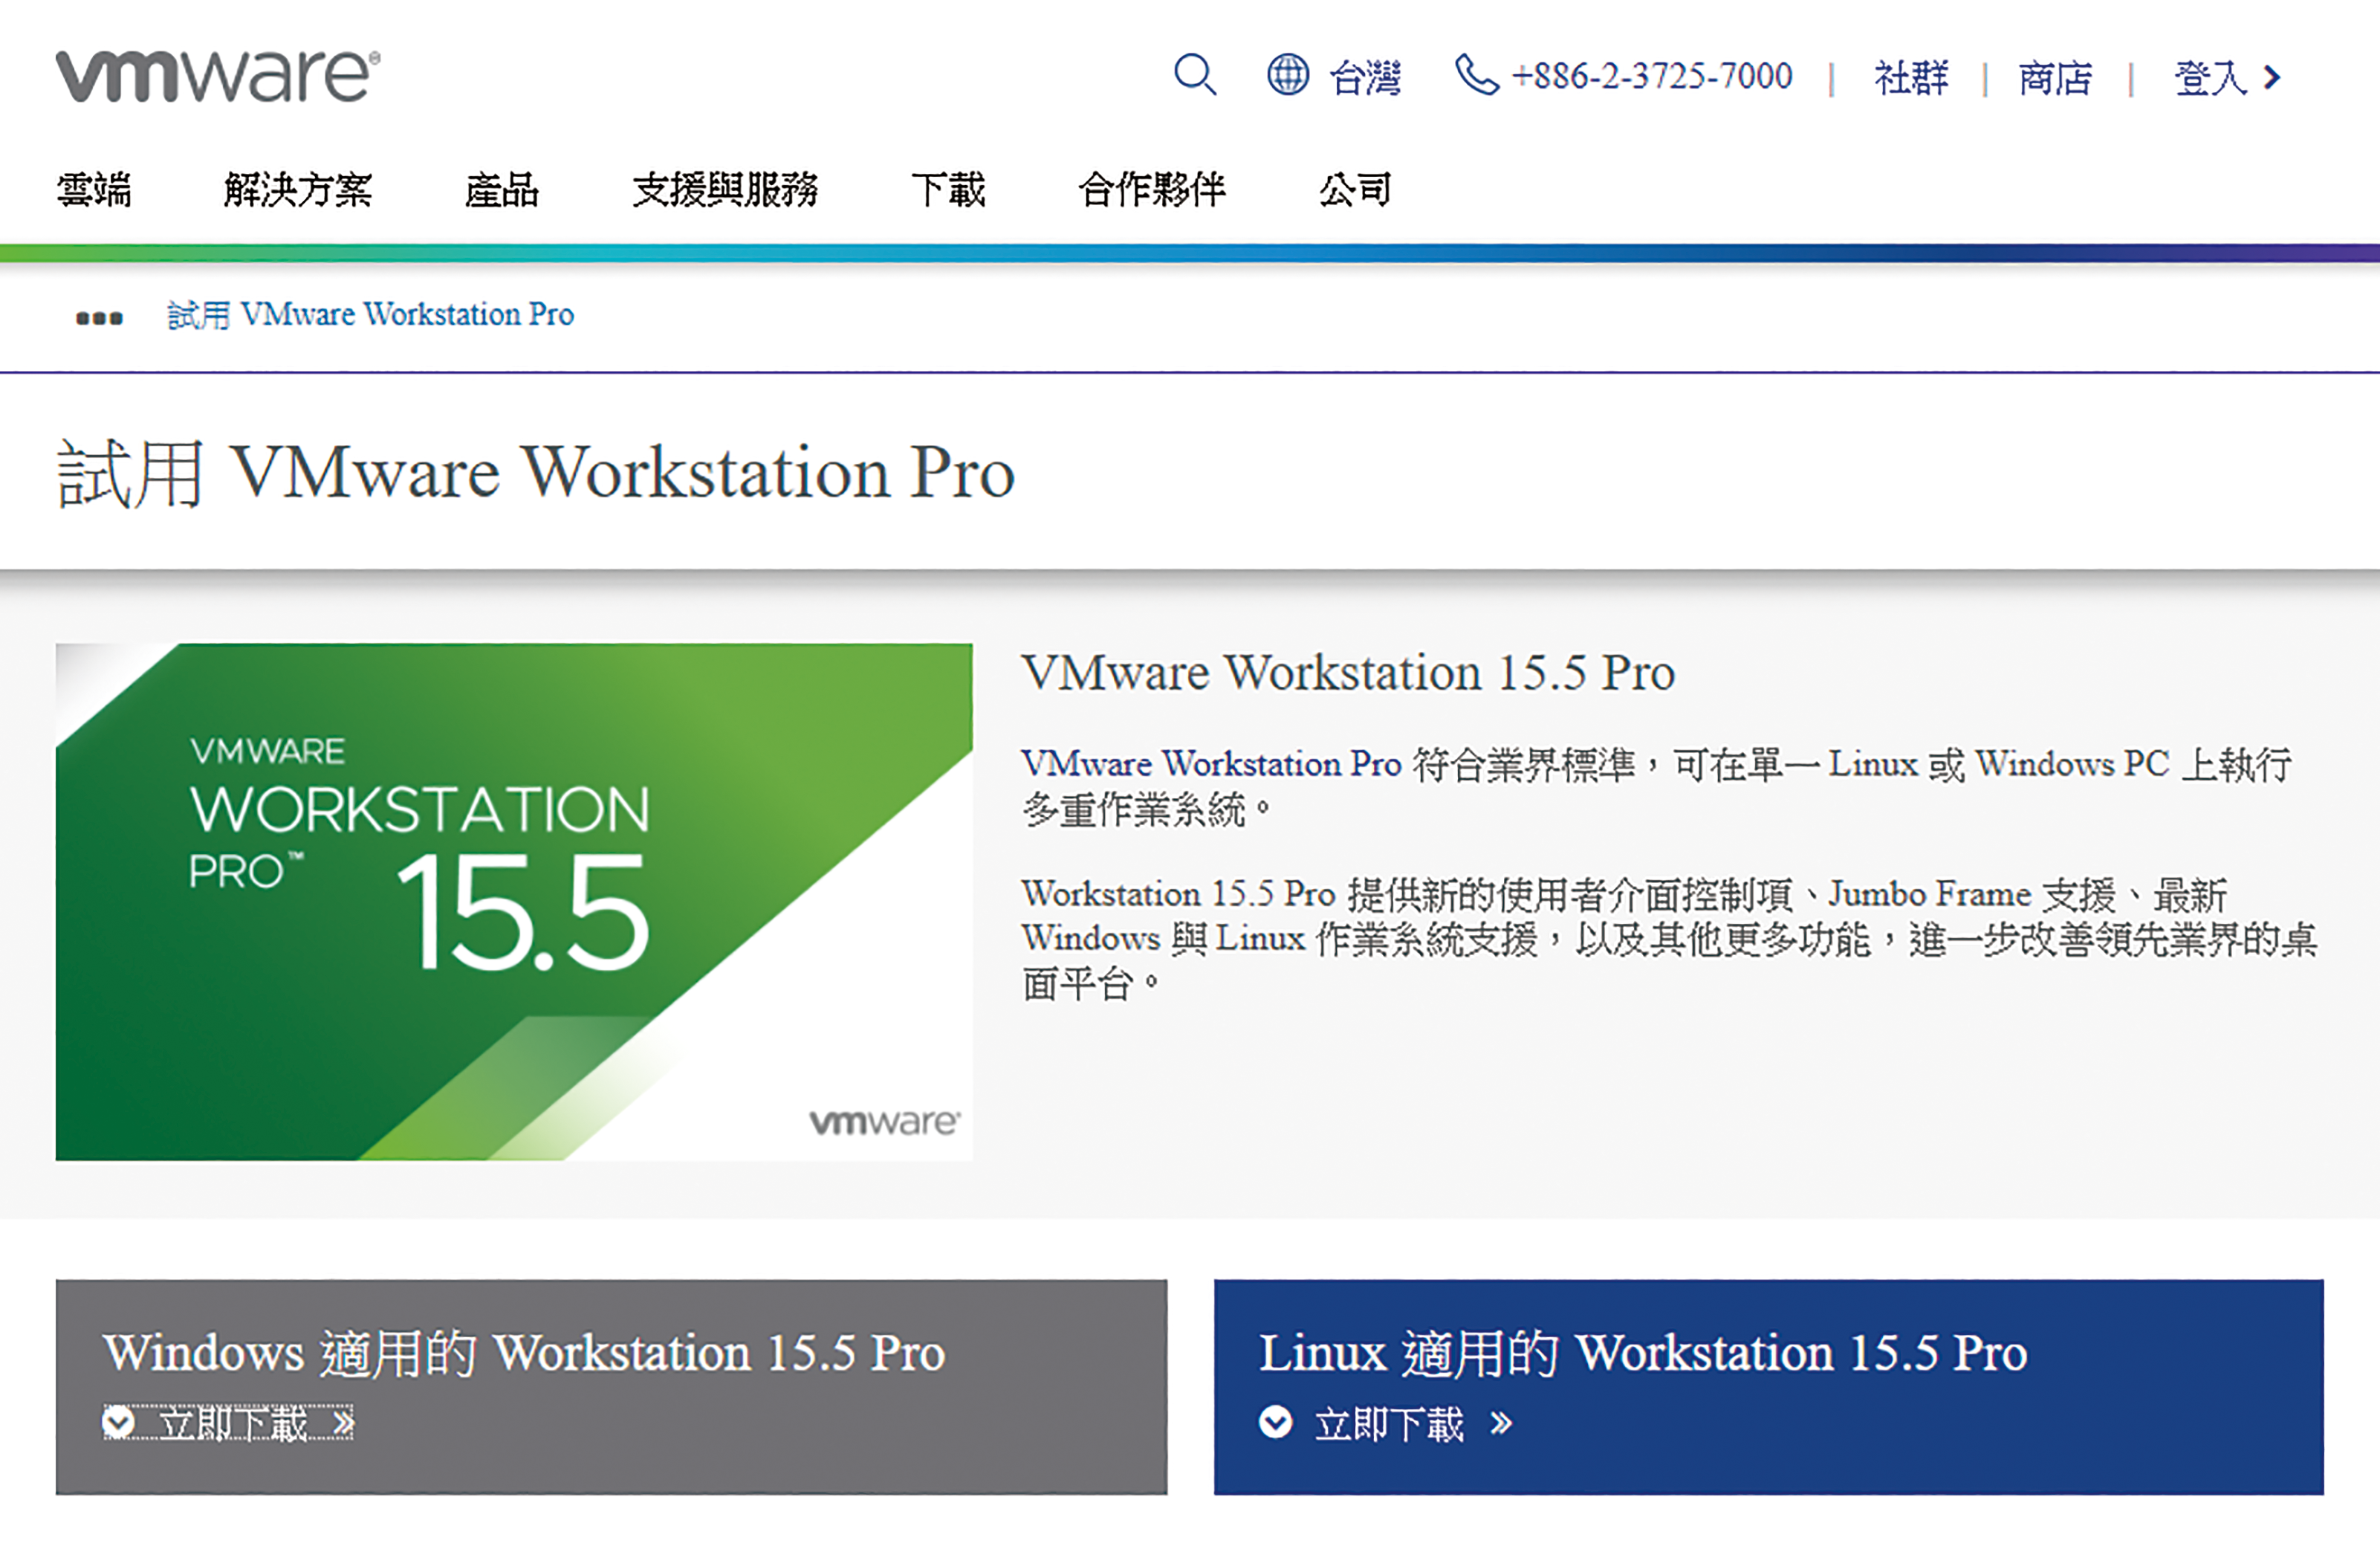The height and width of the screenshot is (1549, 2380).
Task: Click the login chevron arrow
Action: (2273, 77)
